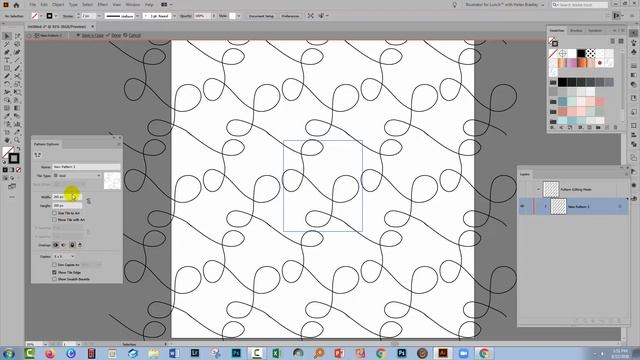Select the Type tool
The height and width of the screenshot is (360, 640).
pyautogui.click(x=7, y=60)
